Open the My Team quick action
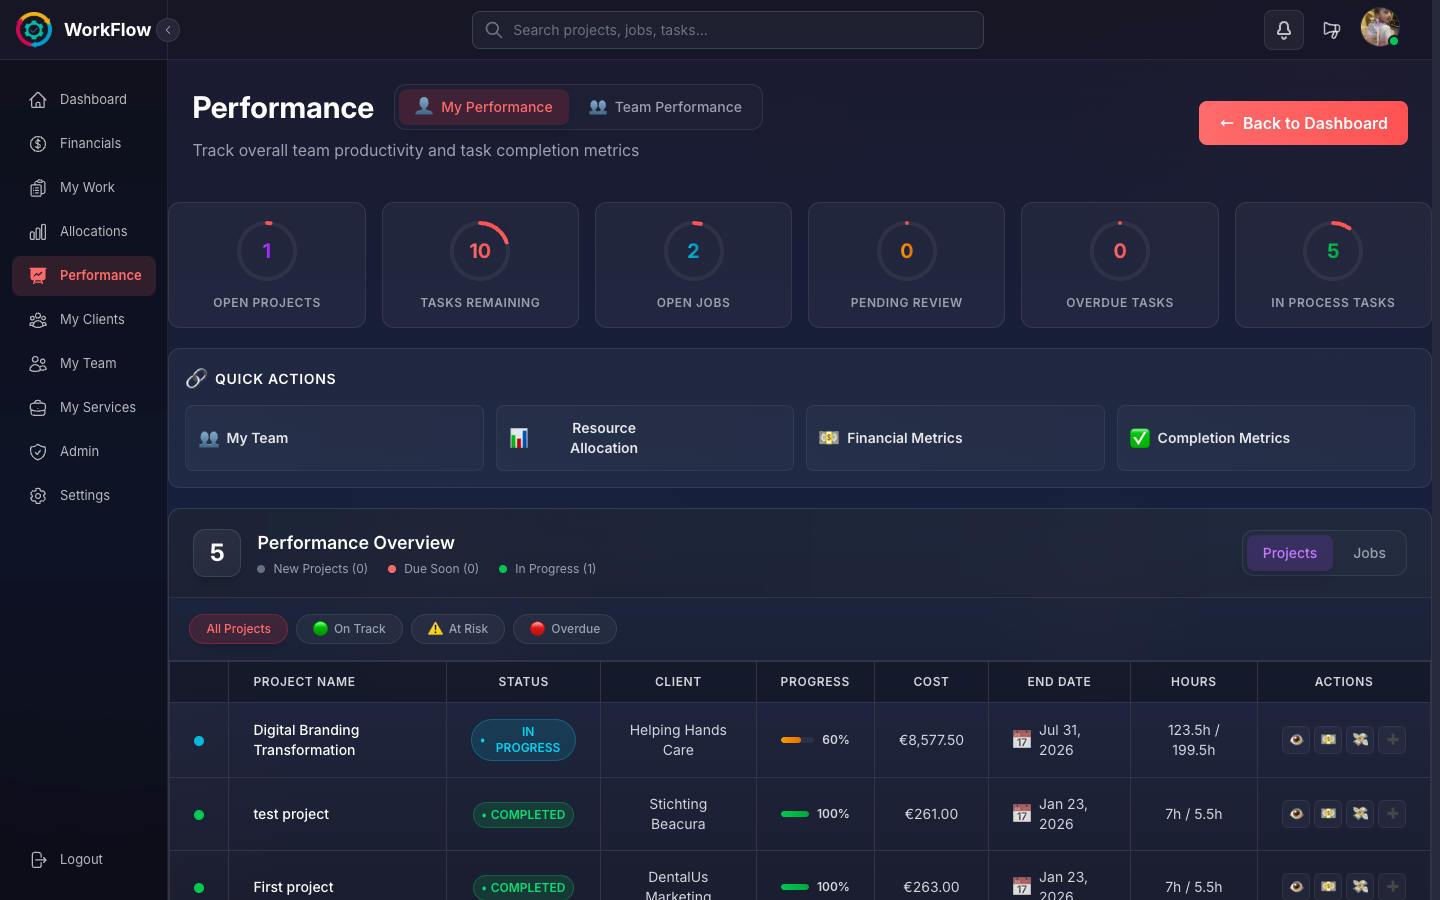Screen dimensions: 1440x900 point(334,437)
